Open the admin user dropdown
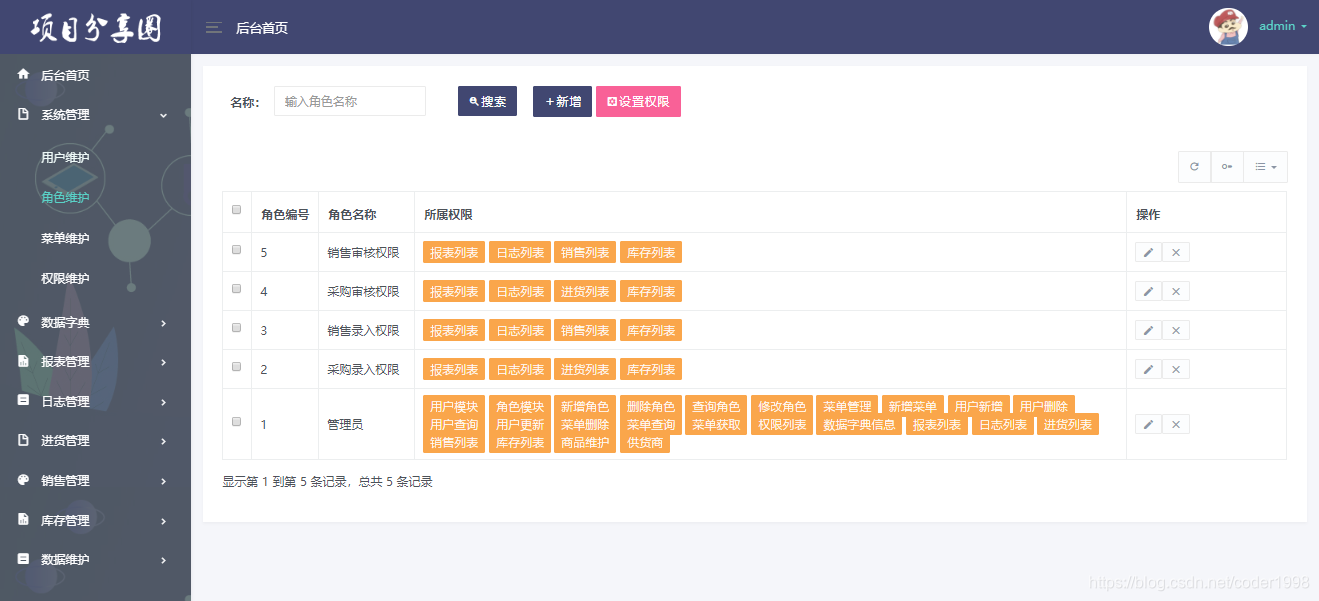Viewport: 1319px width, 601px height. 1283,26
